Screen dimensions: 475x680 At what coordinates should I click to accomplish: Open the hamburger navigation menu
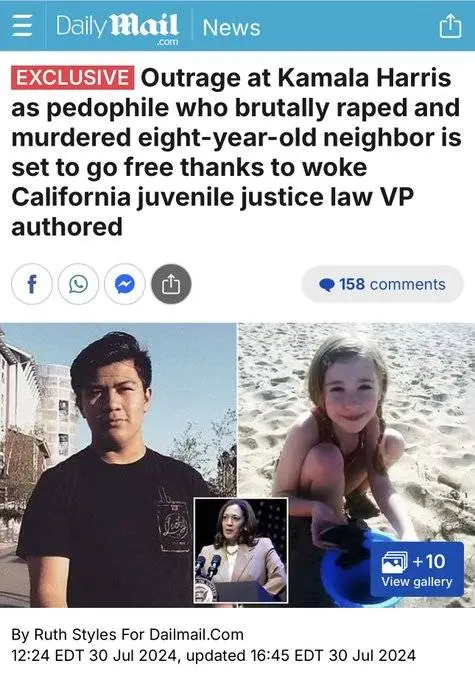tap(22, 26)
